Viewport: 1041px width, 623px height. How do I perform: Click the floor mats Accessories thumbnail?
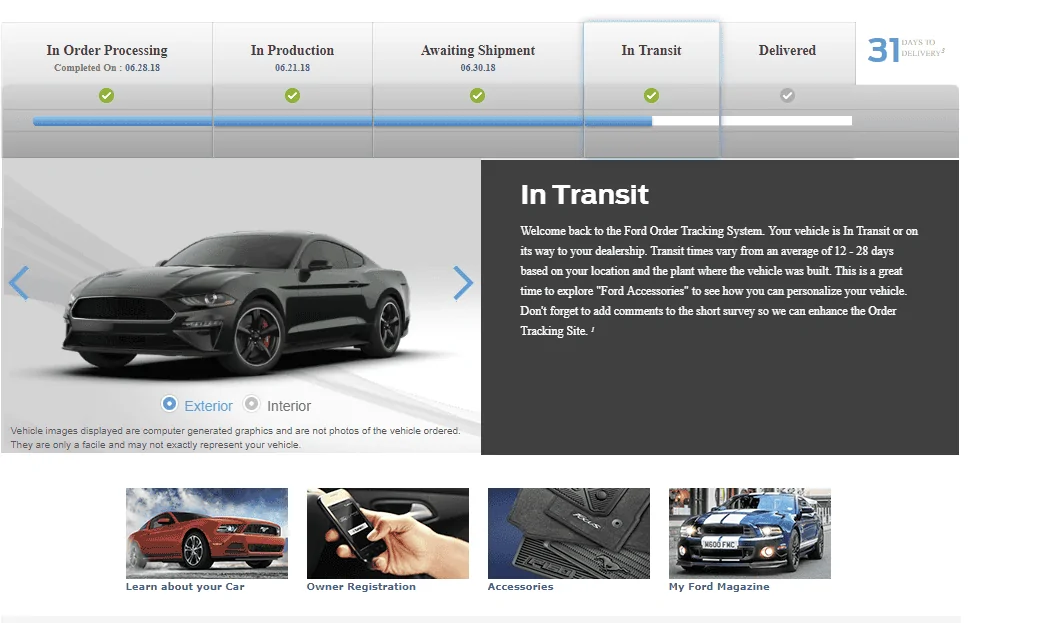tap(569, 533)
